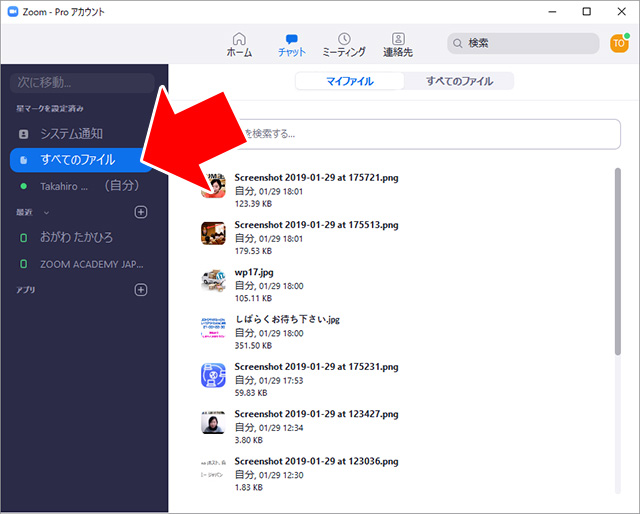Image resolution: width=640 pixels, height=514 pixels.
Task: Open ミーティング (Meetings) clock icon
Action: point(344,38)
